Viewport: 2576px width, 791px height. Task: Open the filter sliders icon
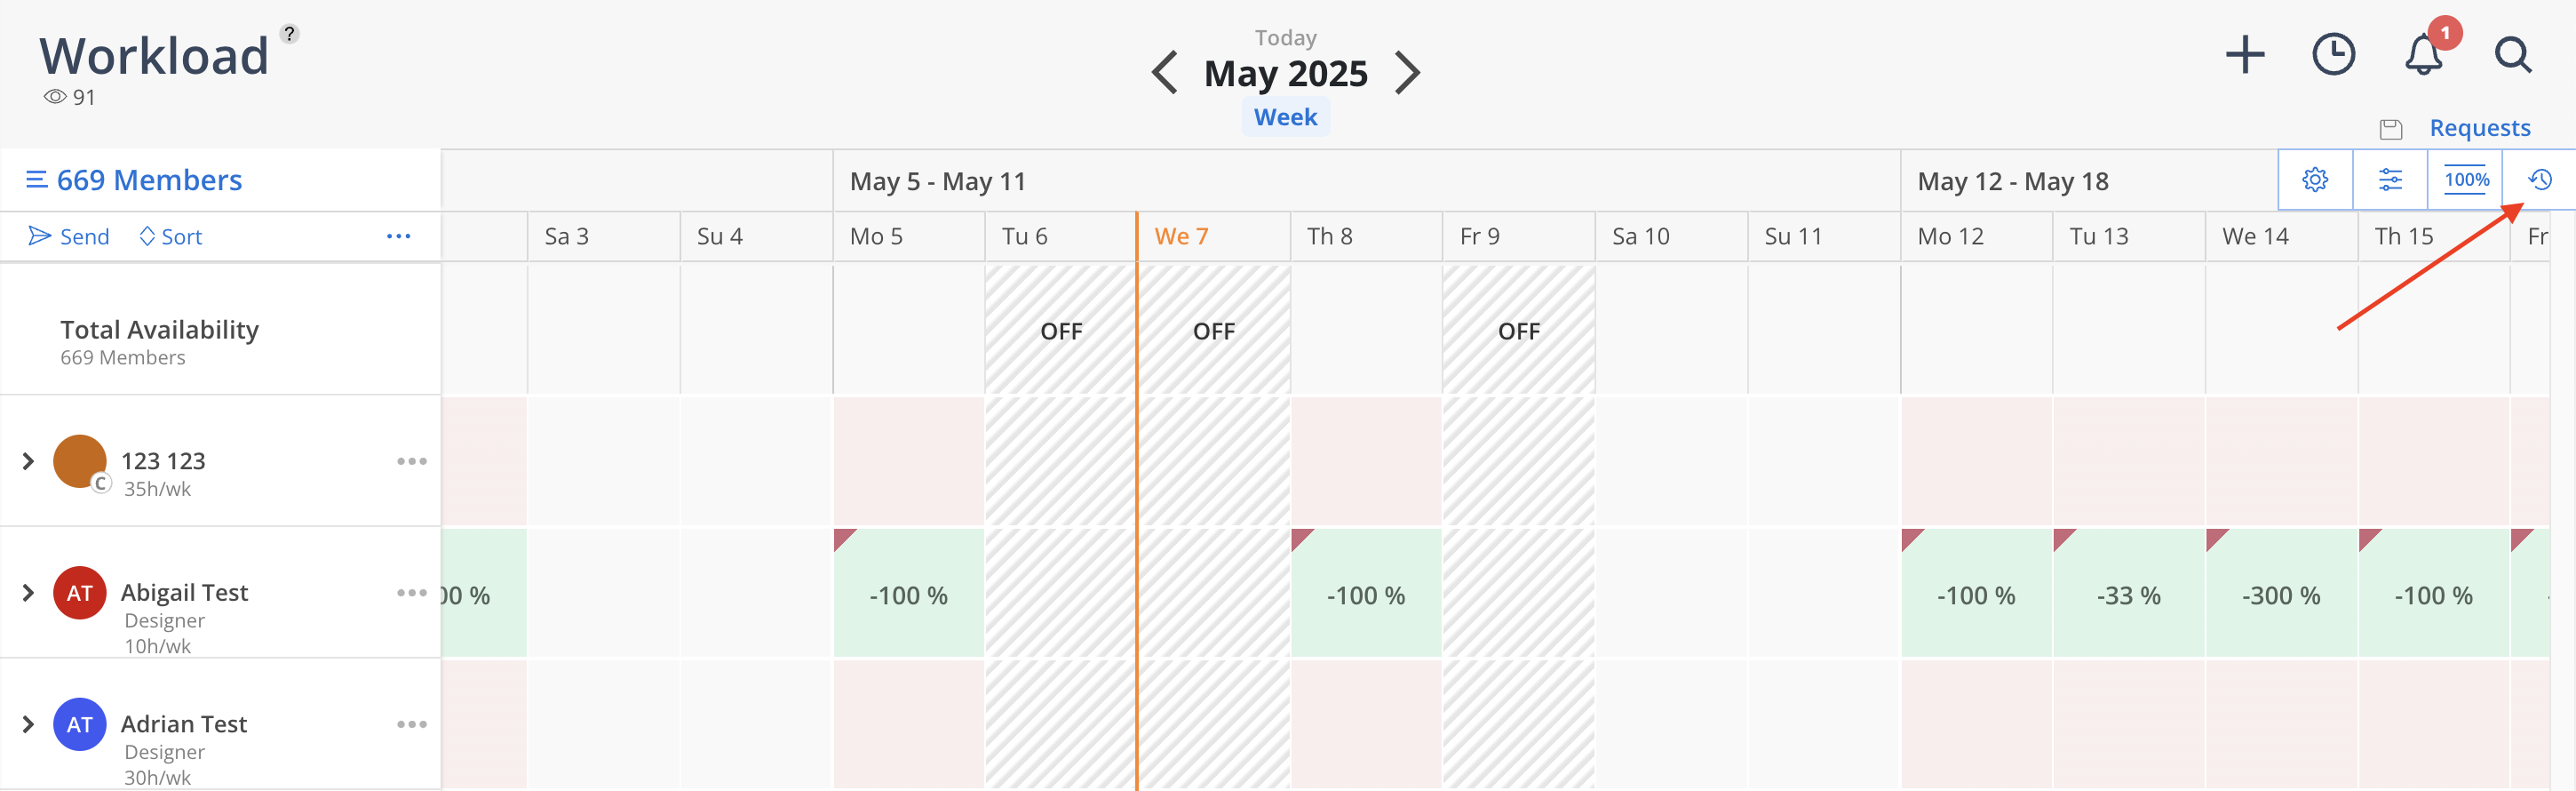click(2390, 180)
